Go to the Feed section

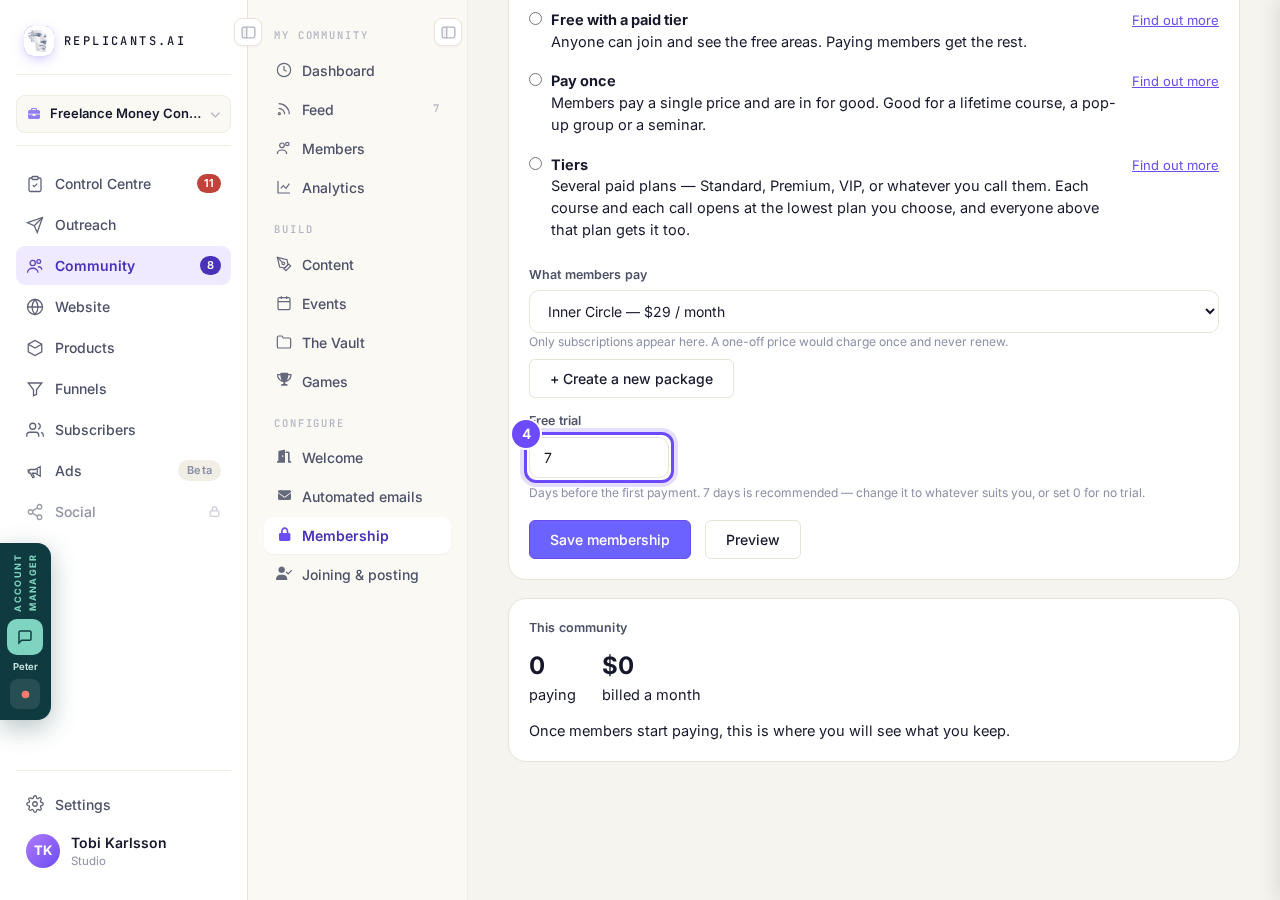[357, 110]
